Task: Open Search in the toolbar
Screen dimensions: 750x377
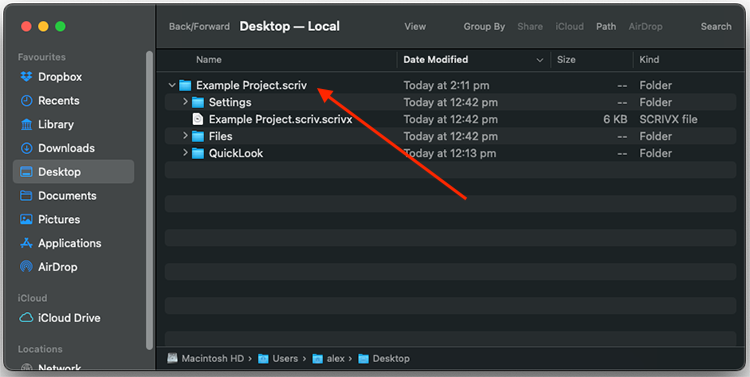Action: [x=716, y=27]
